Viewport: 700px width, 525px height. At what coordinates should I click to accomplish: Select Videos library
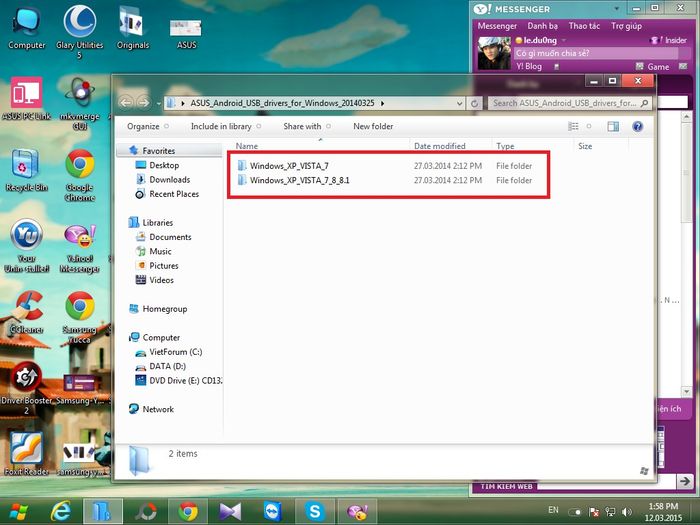(x=154, y=280)
